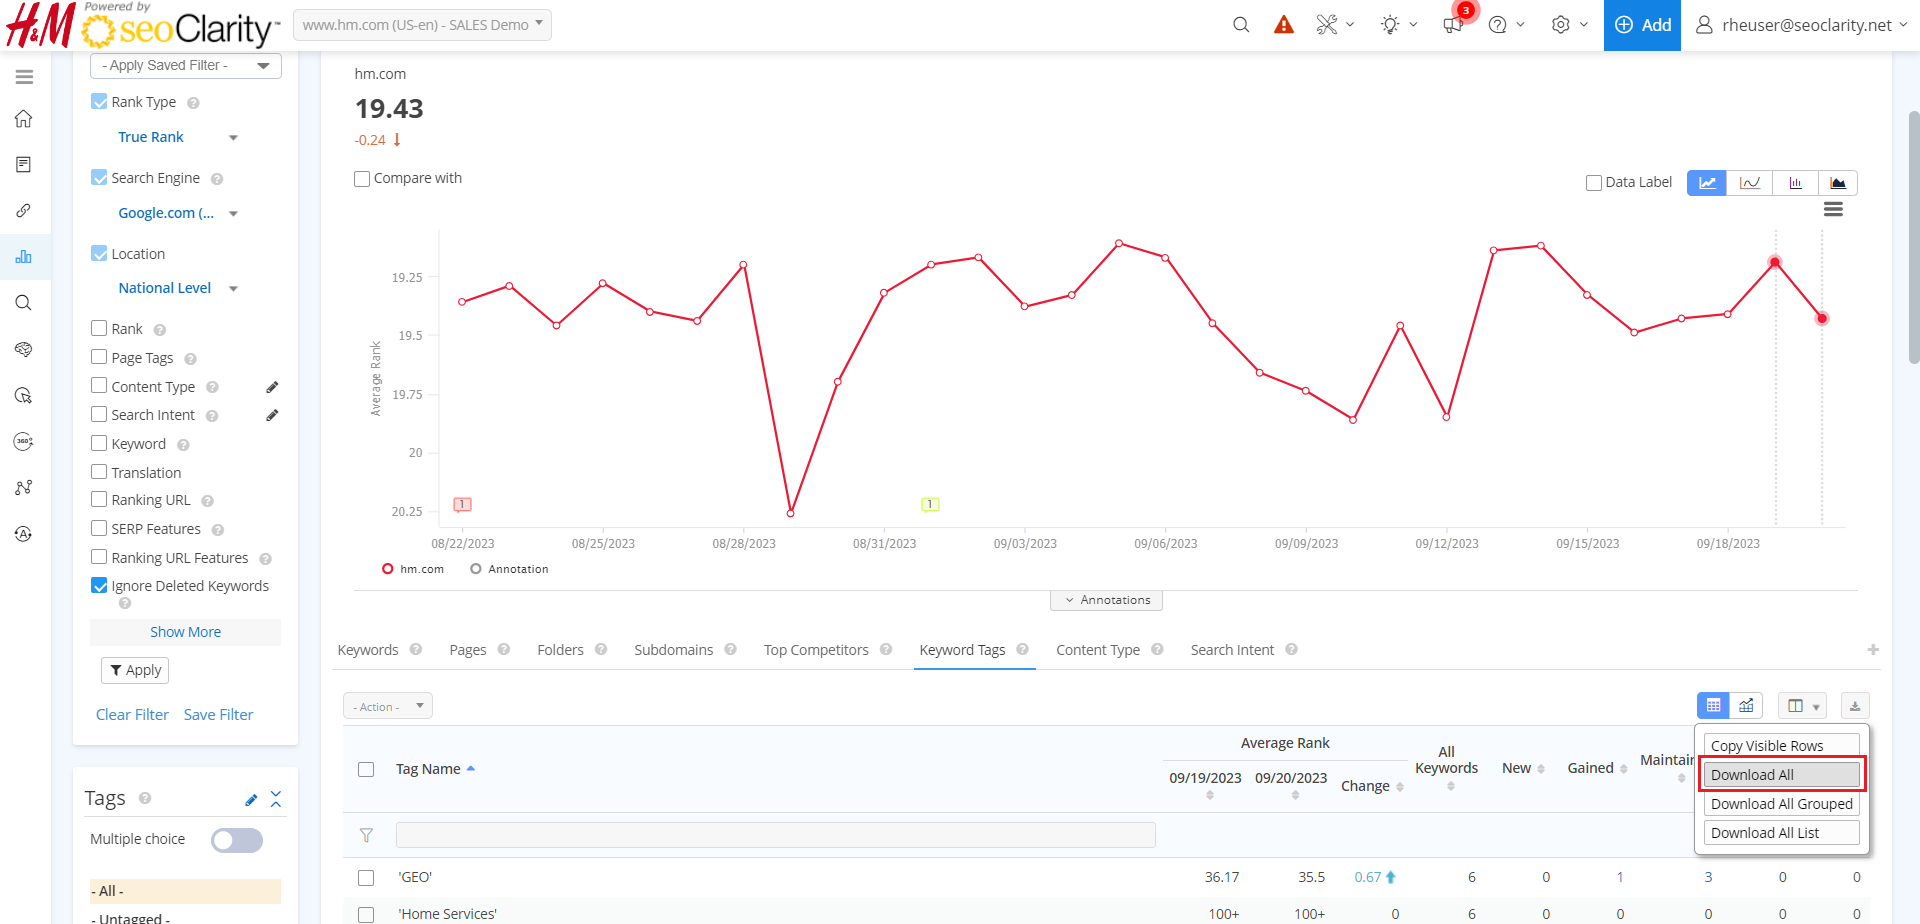Select Download All Grouped menu option
The width and height of the screenshot is (1920, 924).
point(1781,804)
